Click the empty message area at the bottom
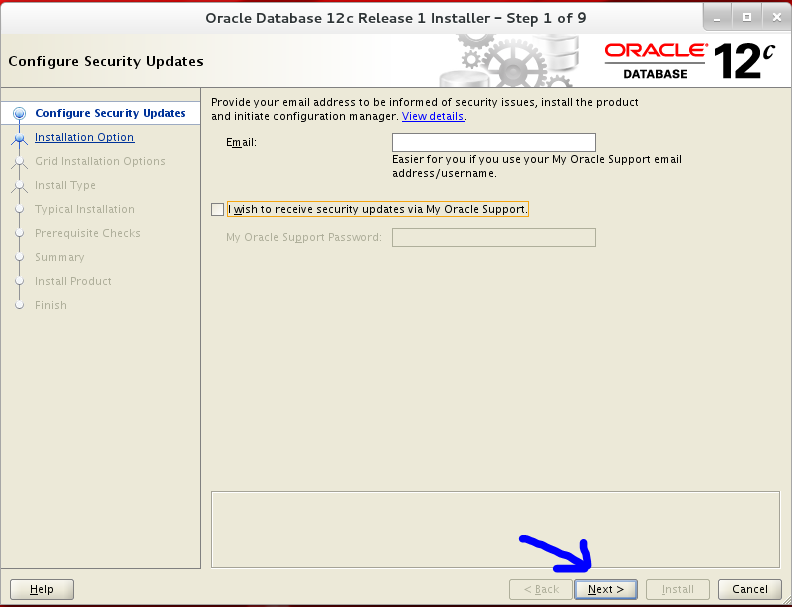The image size is (792, 607). 495,529
